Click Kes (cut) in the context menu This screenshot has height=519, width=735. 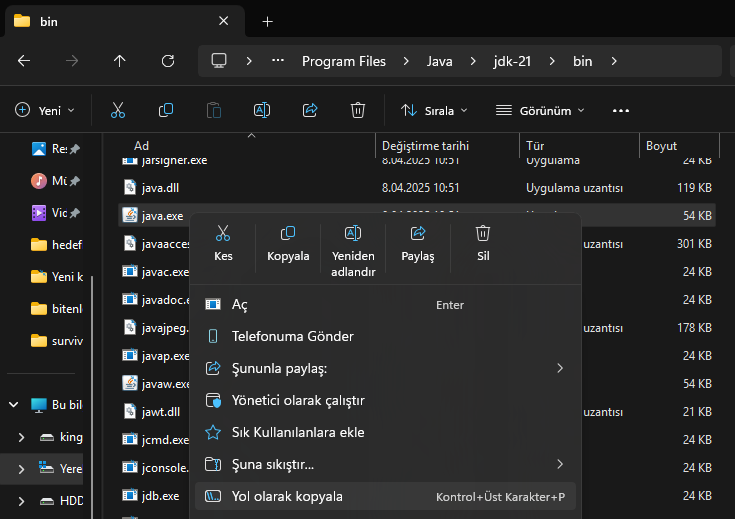[223, 244]
